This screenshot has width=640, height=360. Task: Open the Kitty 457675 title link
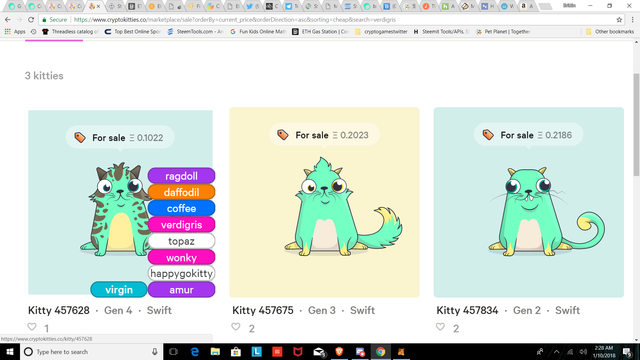[263, 310]
